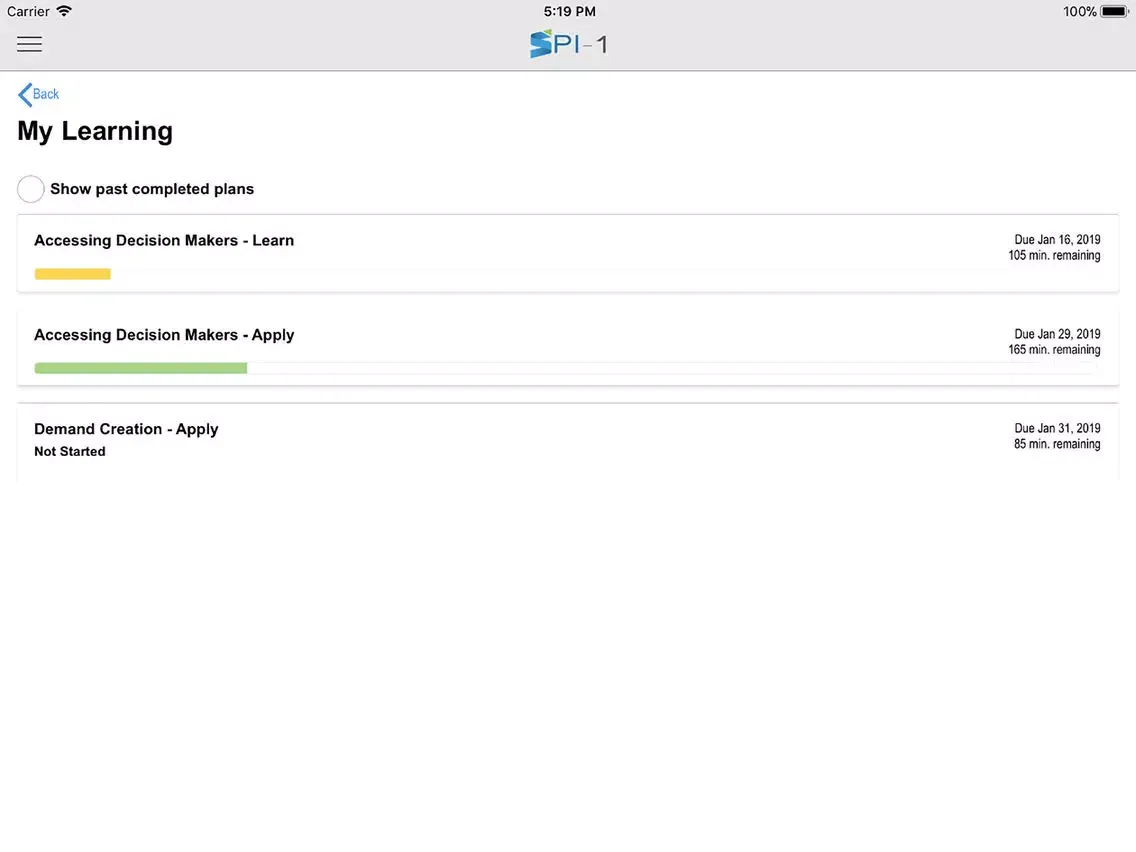
Task: Click the Wi-Fi status icon
Action: 65,11
